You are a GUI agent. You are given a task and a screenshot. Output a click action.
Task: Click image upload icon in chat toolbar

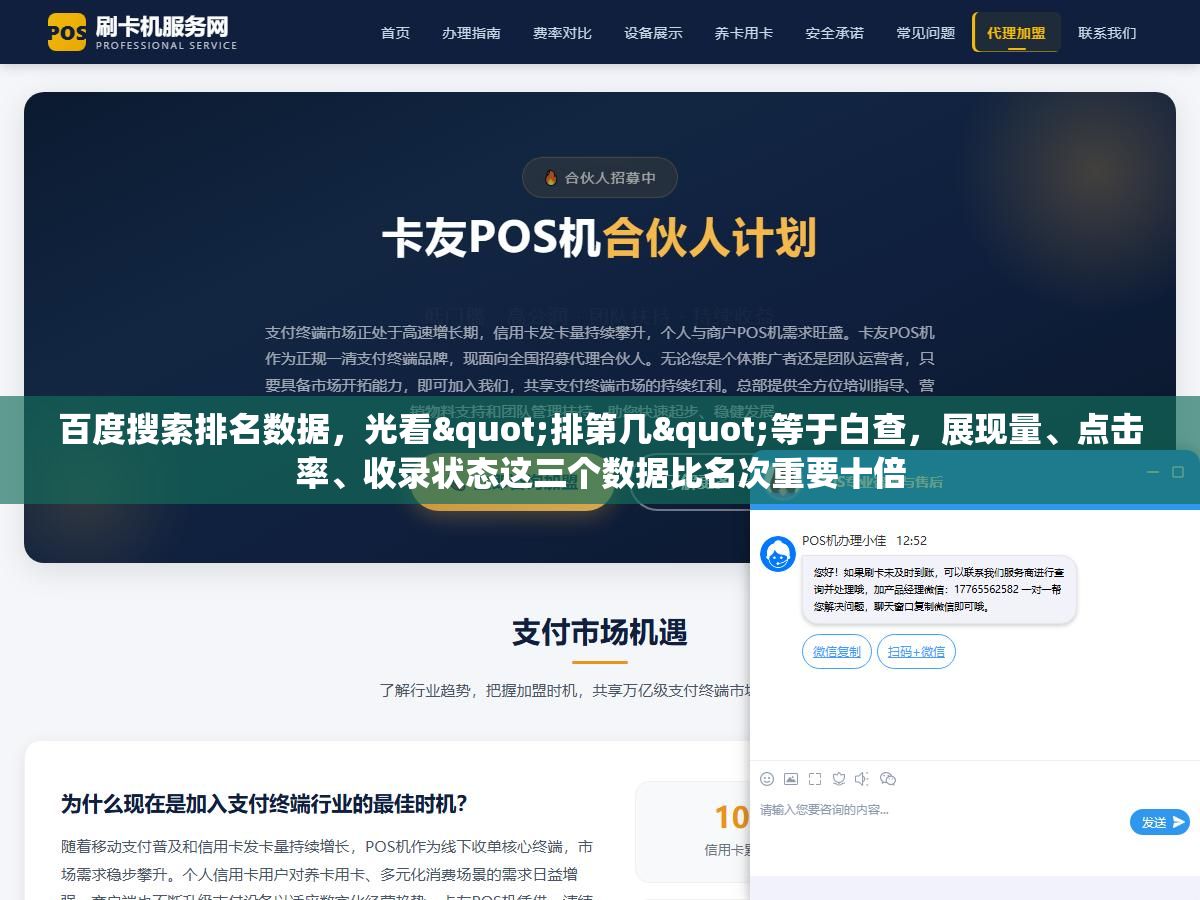coord(791,779)
